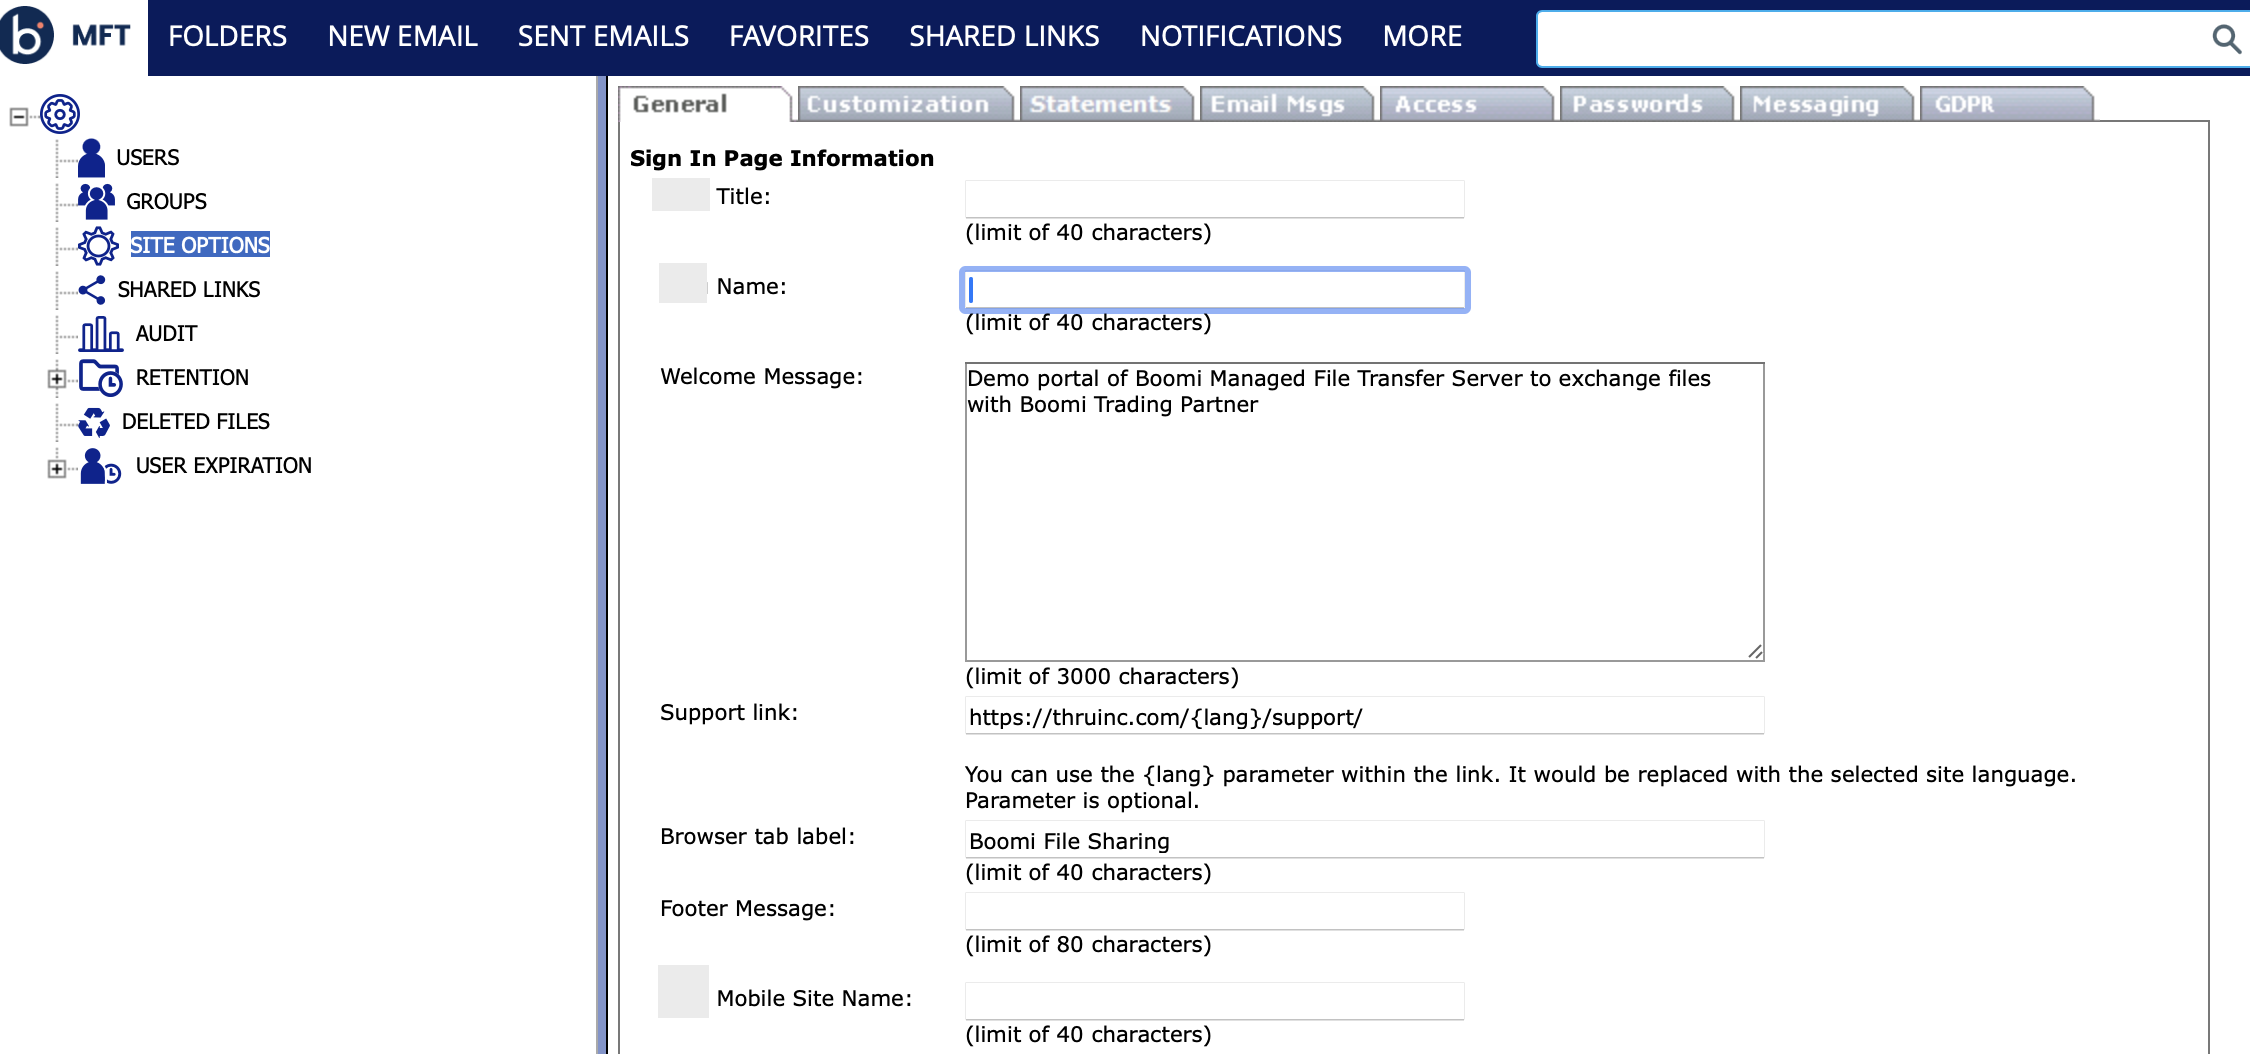This screenshot has width=2250, height=1054.
Task: Click the search magnifier icon
Action: pos(2225,39)
